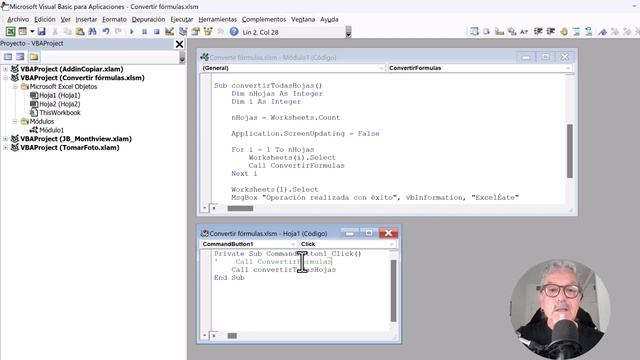The height and width of the screenshot is (360, 640).
Task: Open Find with the binoculars icon
Action: click(92, 31)
